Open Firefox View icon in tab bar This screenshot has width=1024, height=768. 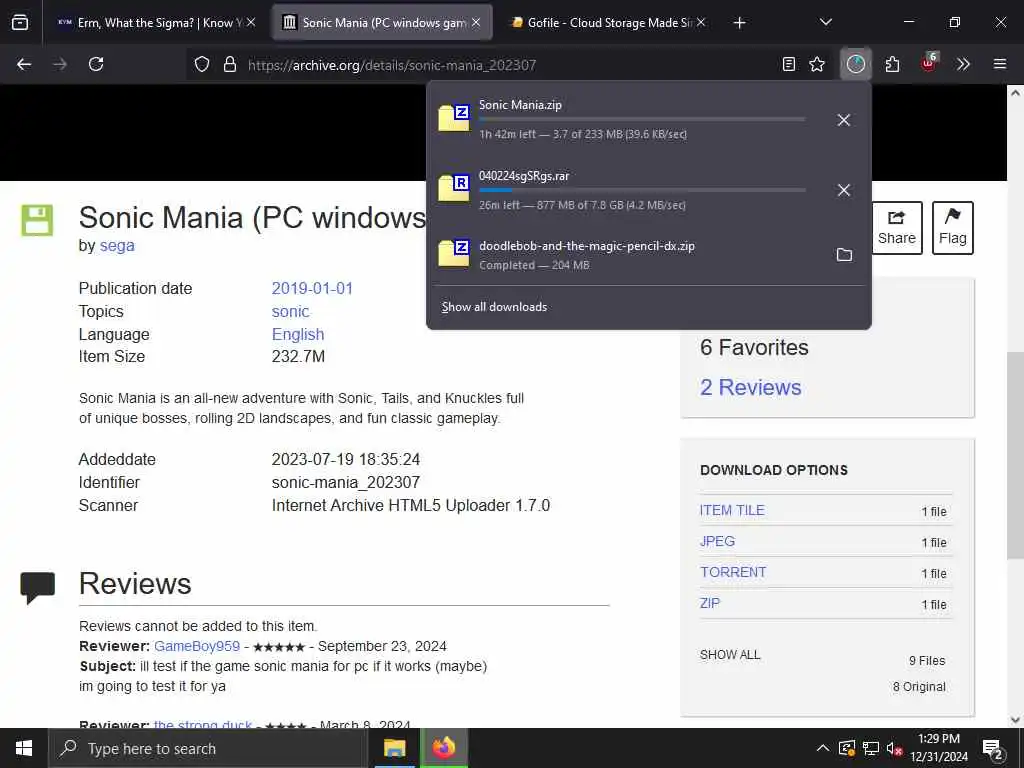click(20, 22)
